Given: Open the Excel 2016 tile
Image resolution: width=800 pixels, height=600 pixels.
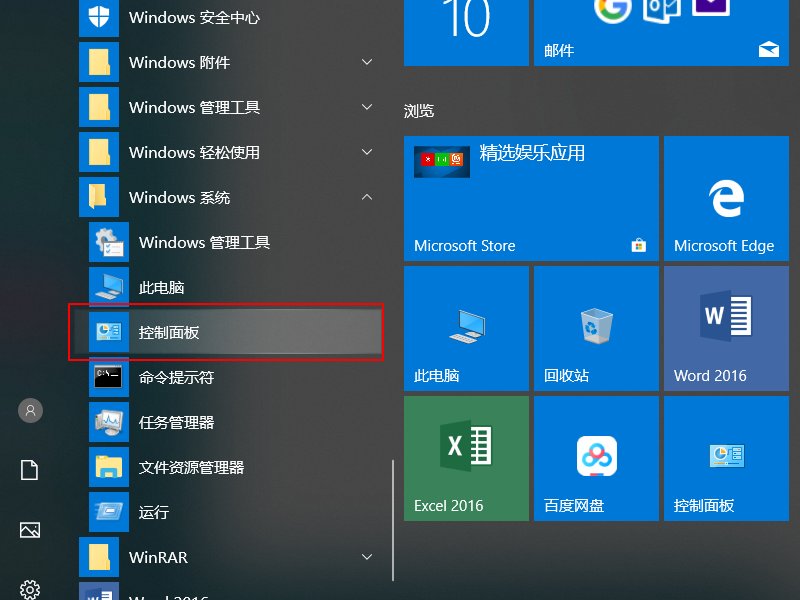Looking at the screenshot, I should (466, 458).
